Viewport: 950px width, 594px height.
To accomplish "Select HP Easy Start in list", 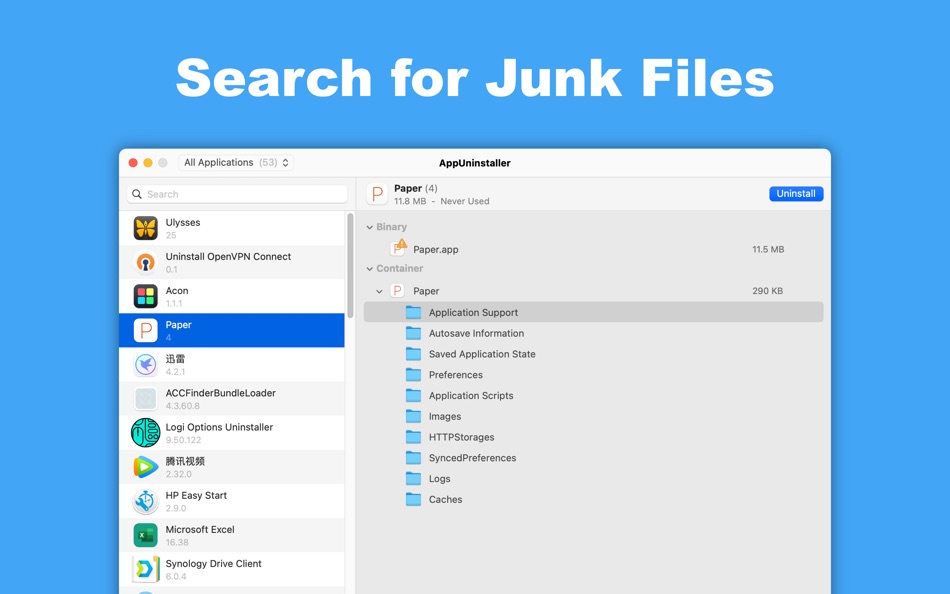I will (x=232, y=501).
